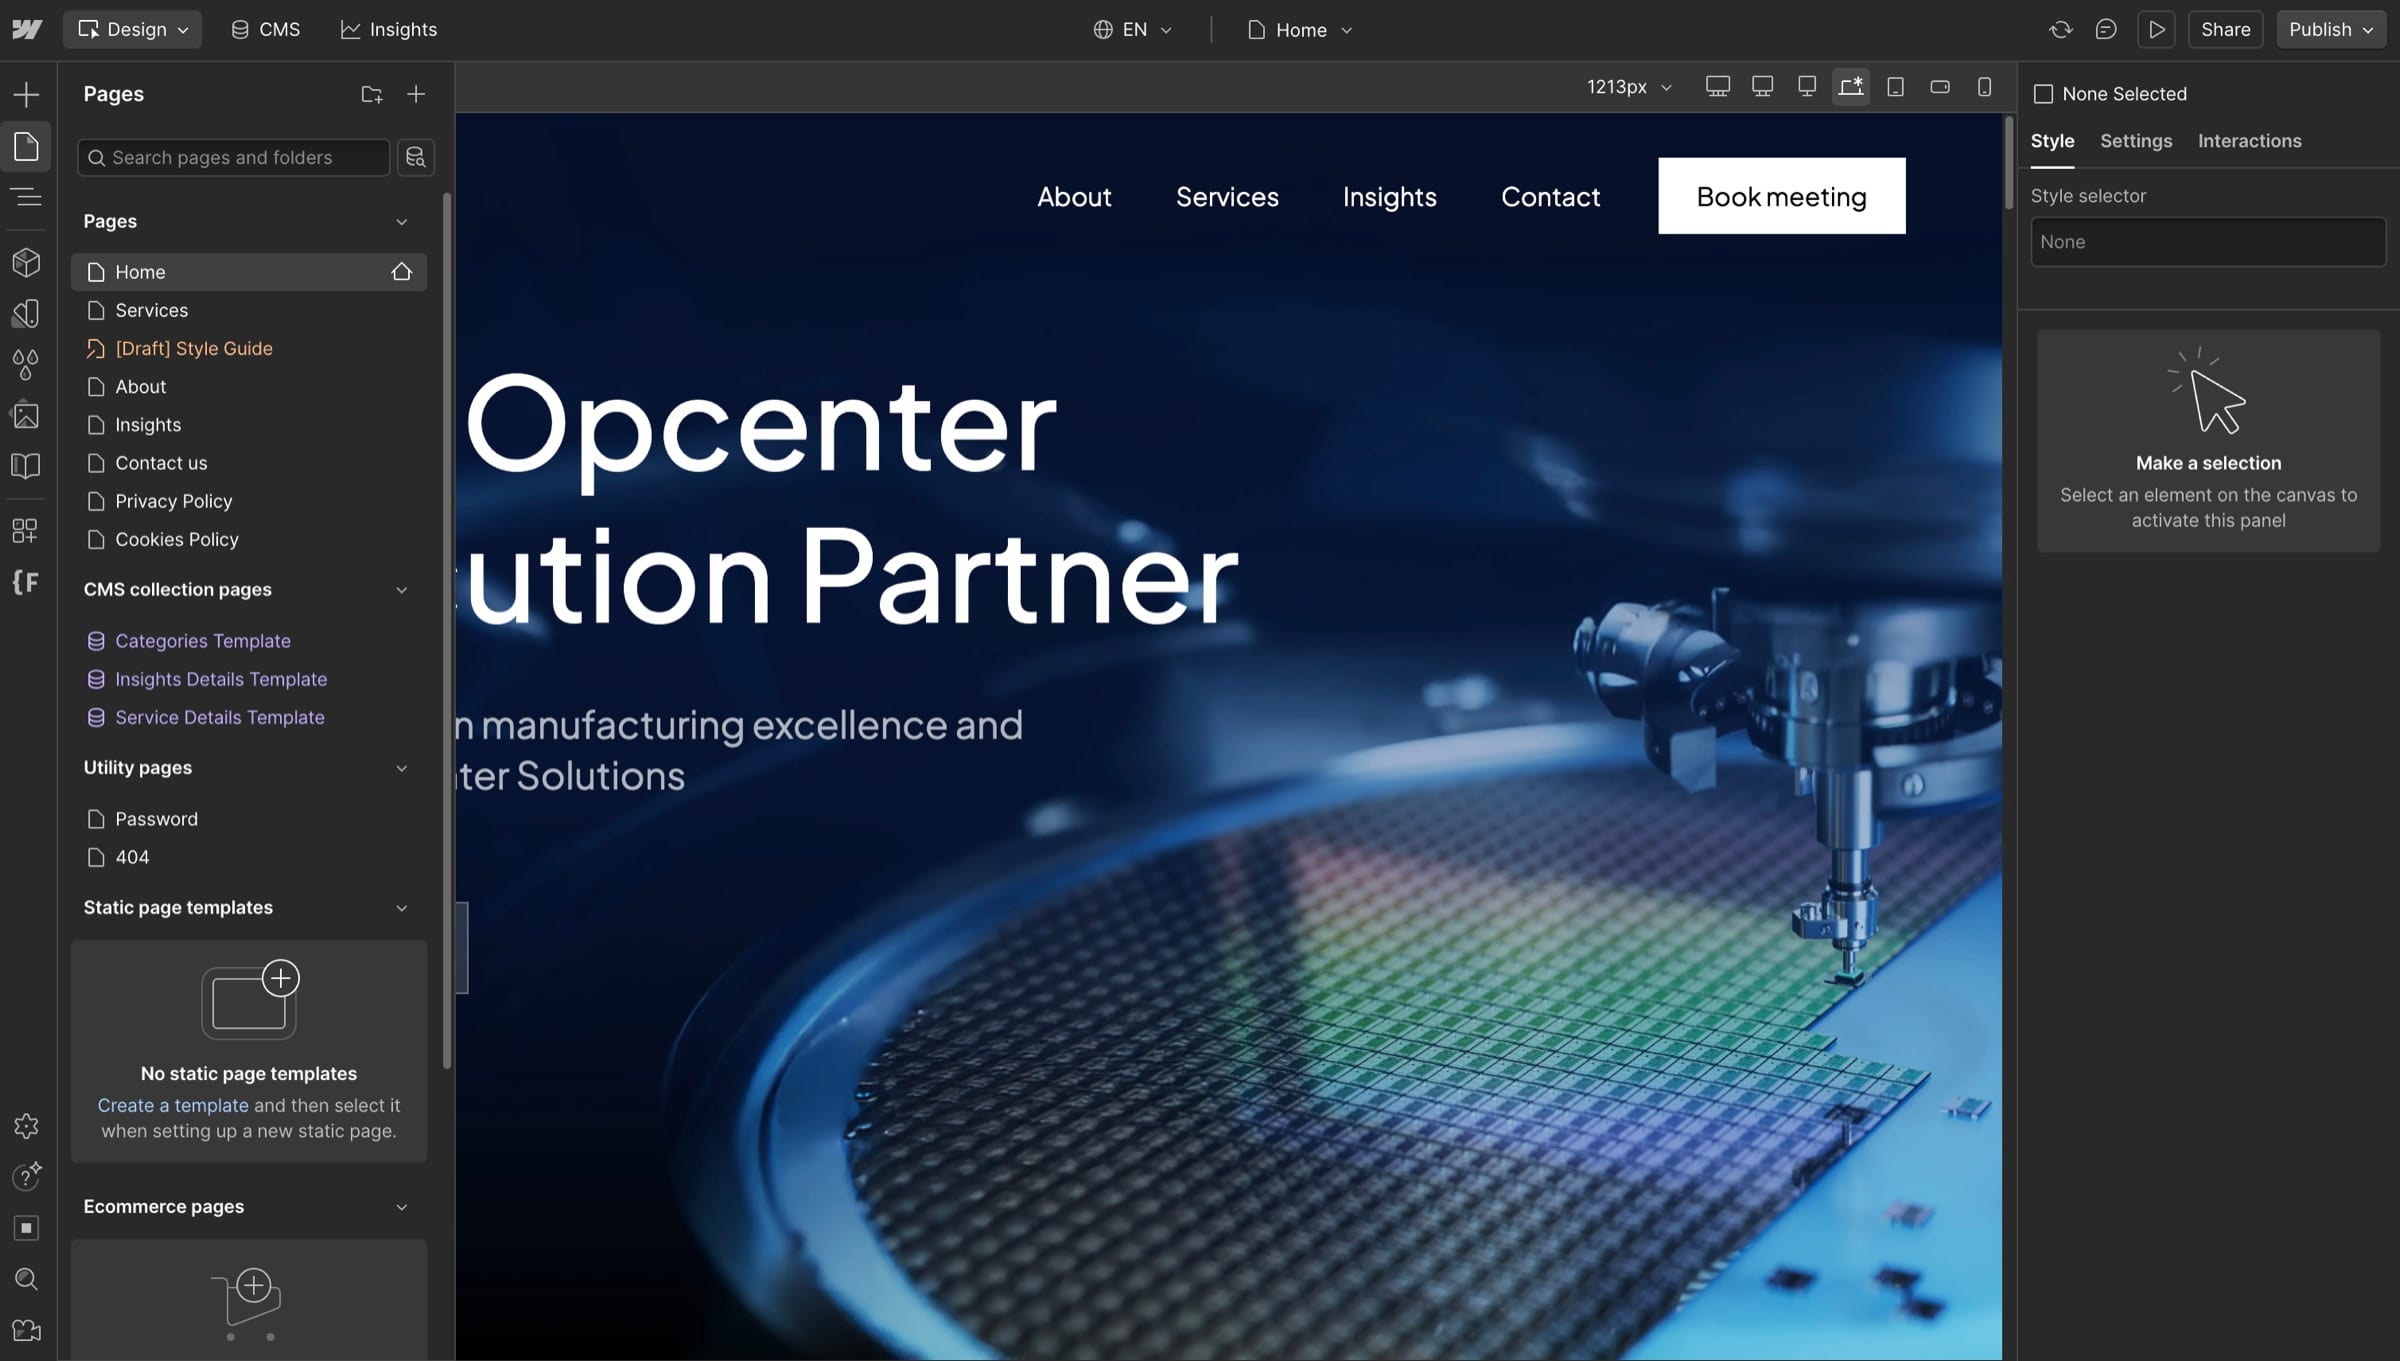Open the Finsweet {F extension icon
2400x1361 pixels.
(x=26, y=582)
